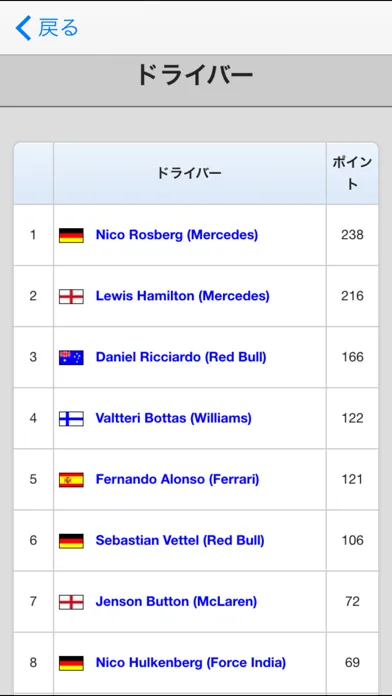Open Lewis Hamilton (Mercedes) link
Viewport: 392px width, 696px height.
(x=182, y=296)
